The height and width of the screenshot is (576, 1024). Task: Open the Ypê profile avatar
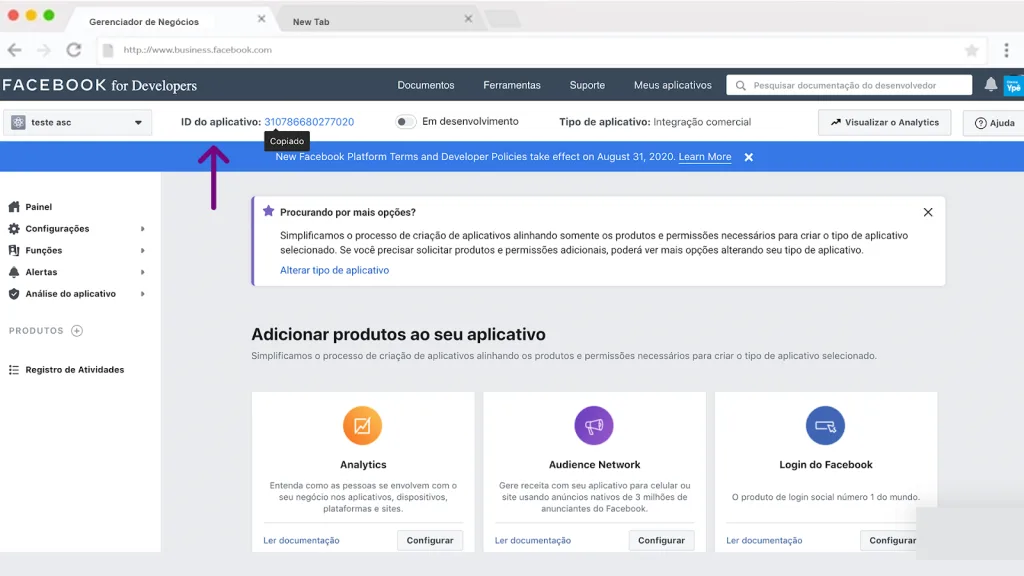(1014, 85)
